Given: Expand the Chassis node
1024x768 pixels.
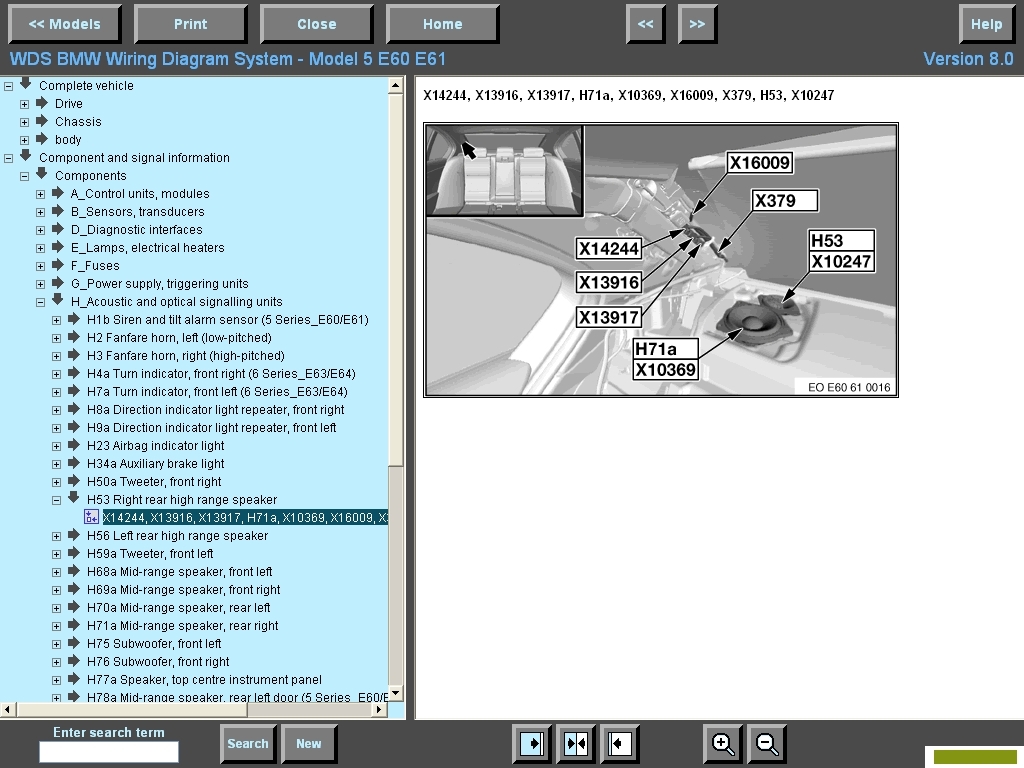Looking at the screenshot, I should click(x=24, y=122).
